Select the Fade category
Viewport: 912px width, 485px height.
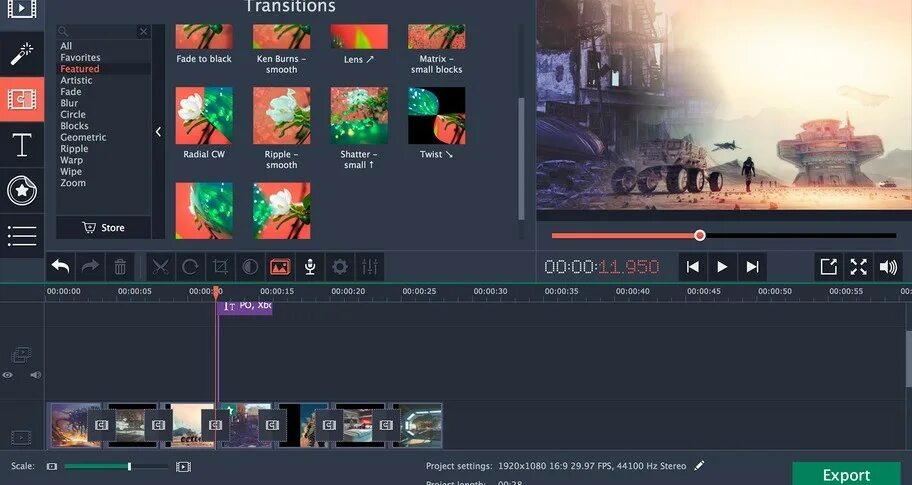71,92
